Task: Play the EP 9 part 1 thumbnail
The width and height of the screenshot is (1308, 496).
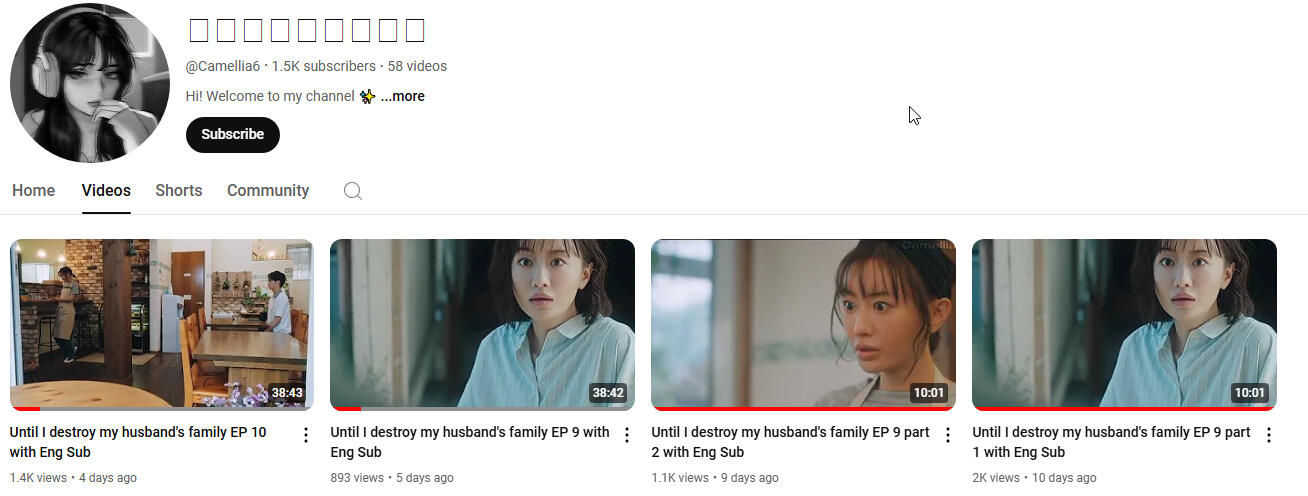Action: point(1124,324)
